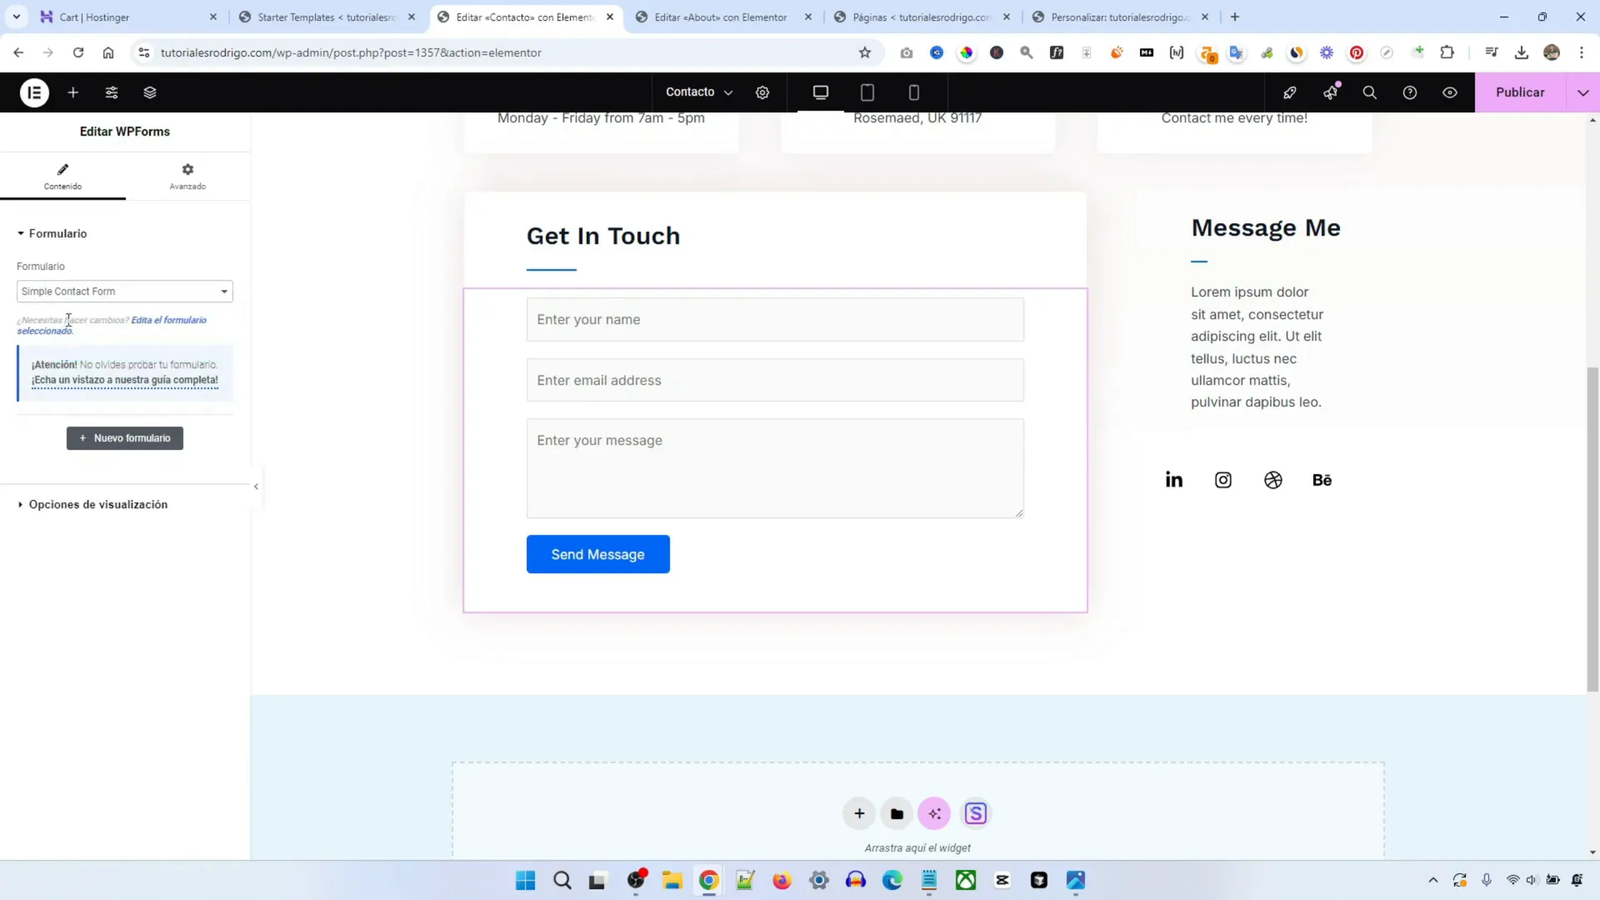Switch to the Avanzado tab

point(187,177)
